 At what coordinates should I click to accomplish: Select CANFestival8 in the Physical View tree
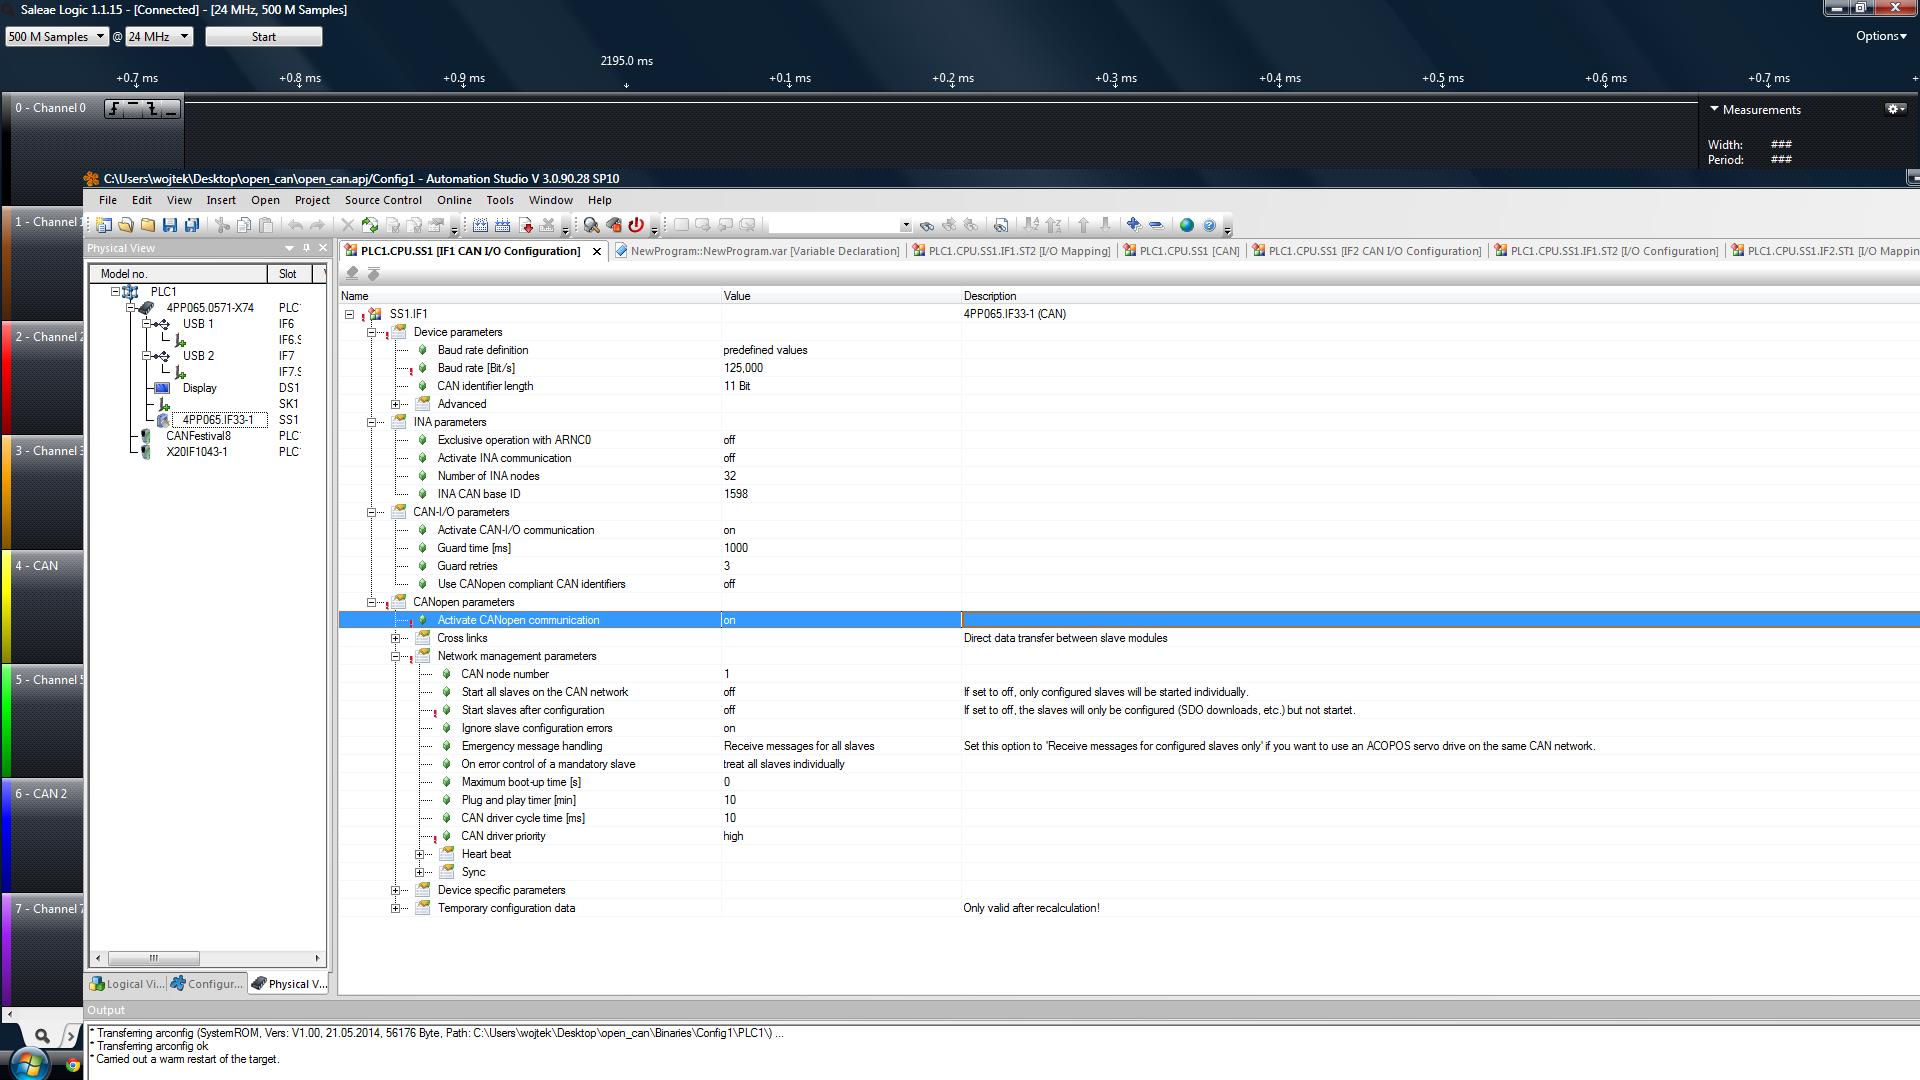[198, 436]
